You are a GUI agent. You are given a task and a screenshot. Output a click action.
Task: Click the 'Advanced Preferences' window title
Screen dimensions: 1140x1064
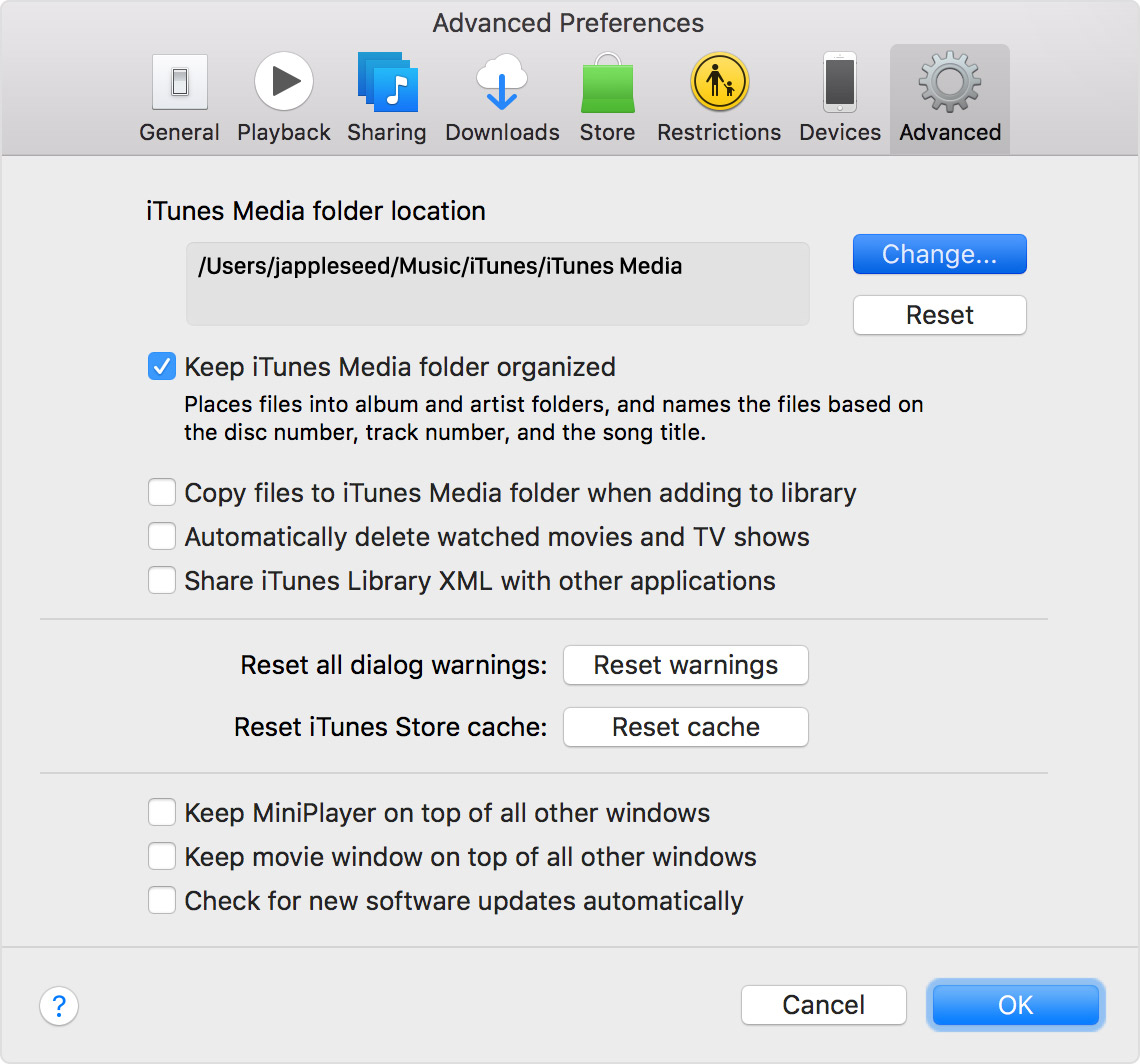pos(569,23)
